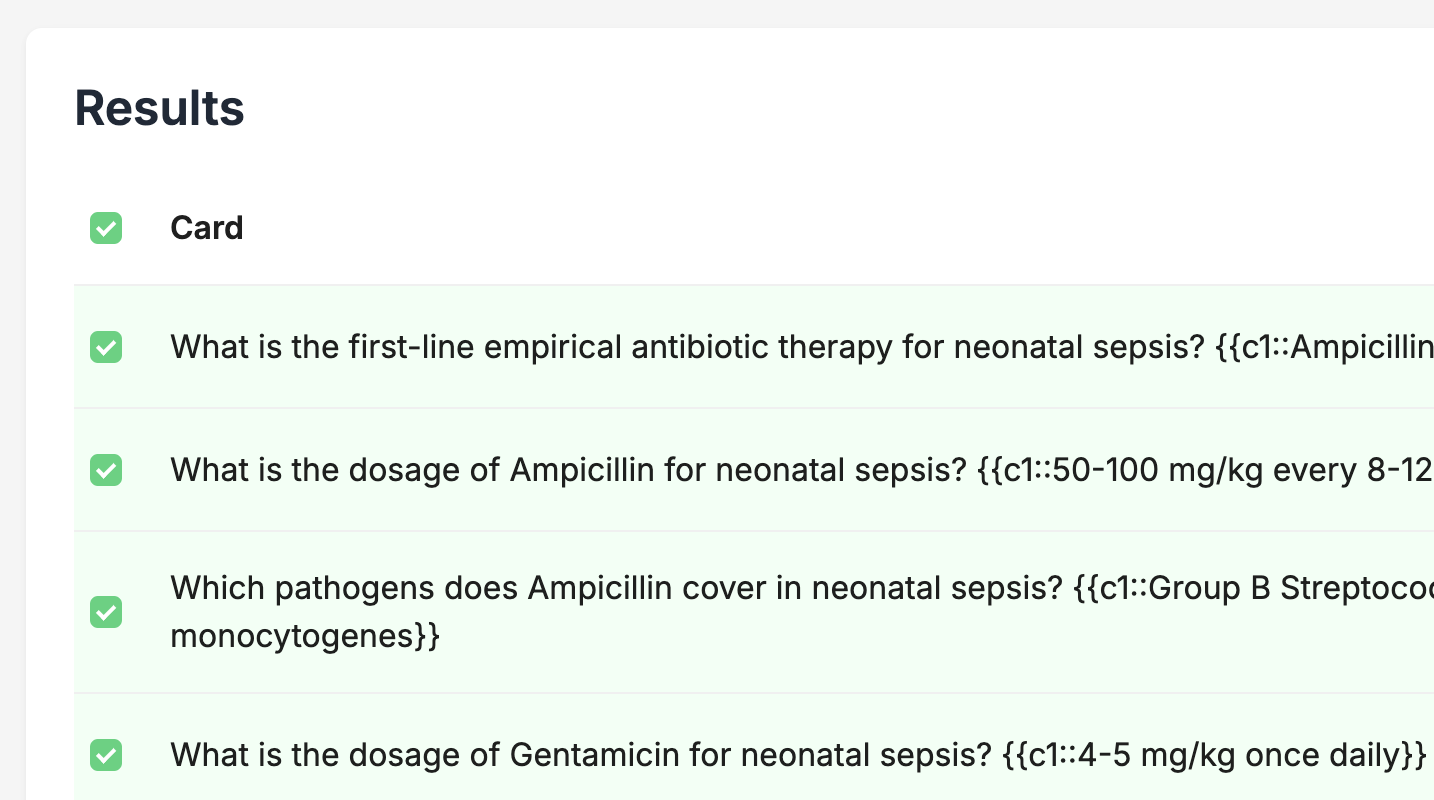Viewport: 1434px width, 800px height.
Task: Deselect the Ampicillin pathogens card checkbox
Action: 106,612
